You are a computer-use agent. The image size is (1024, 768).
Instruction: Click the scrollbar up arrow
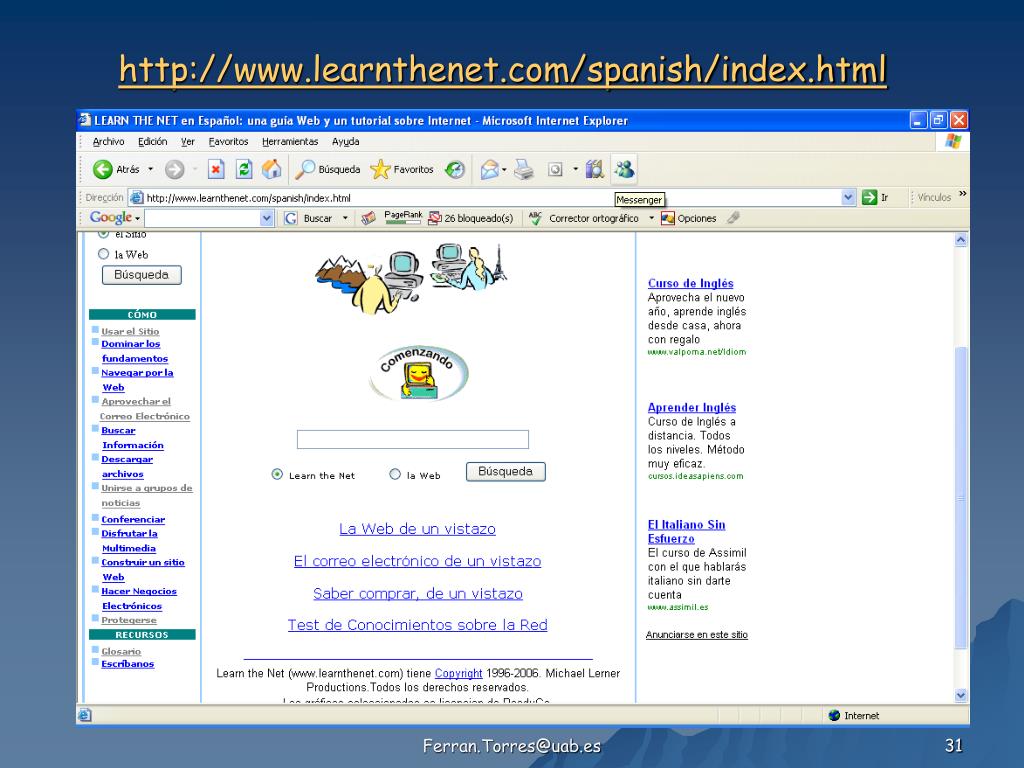pyautogui.click(x=961, y=240)
